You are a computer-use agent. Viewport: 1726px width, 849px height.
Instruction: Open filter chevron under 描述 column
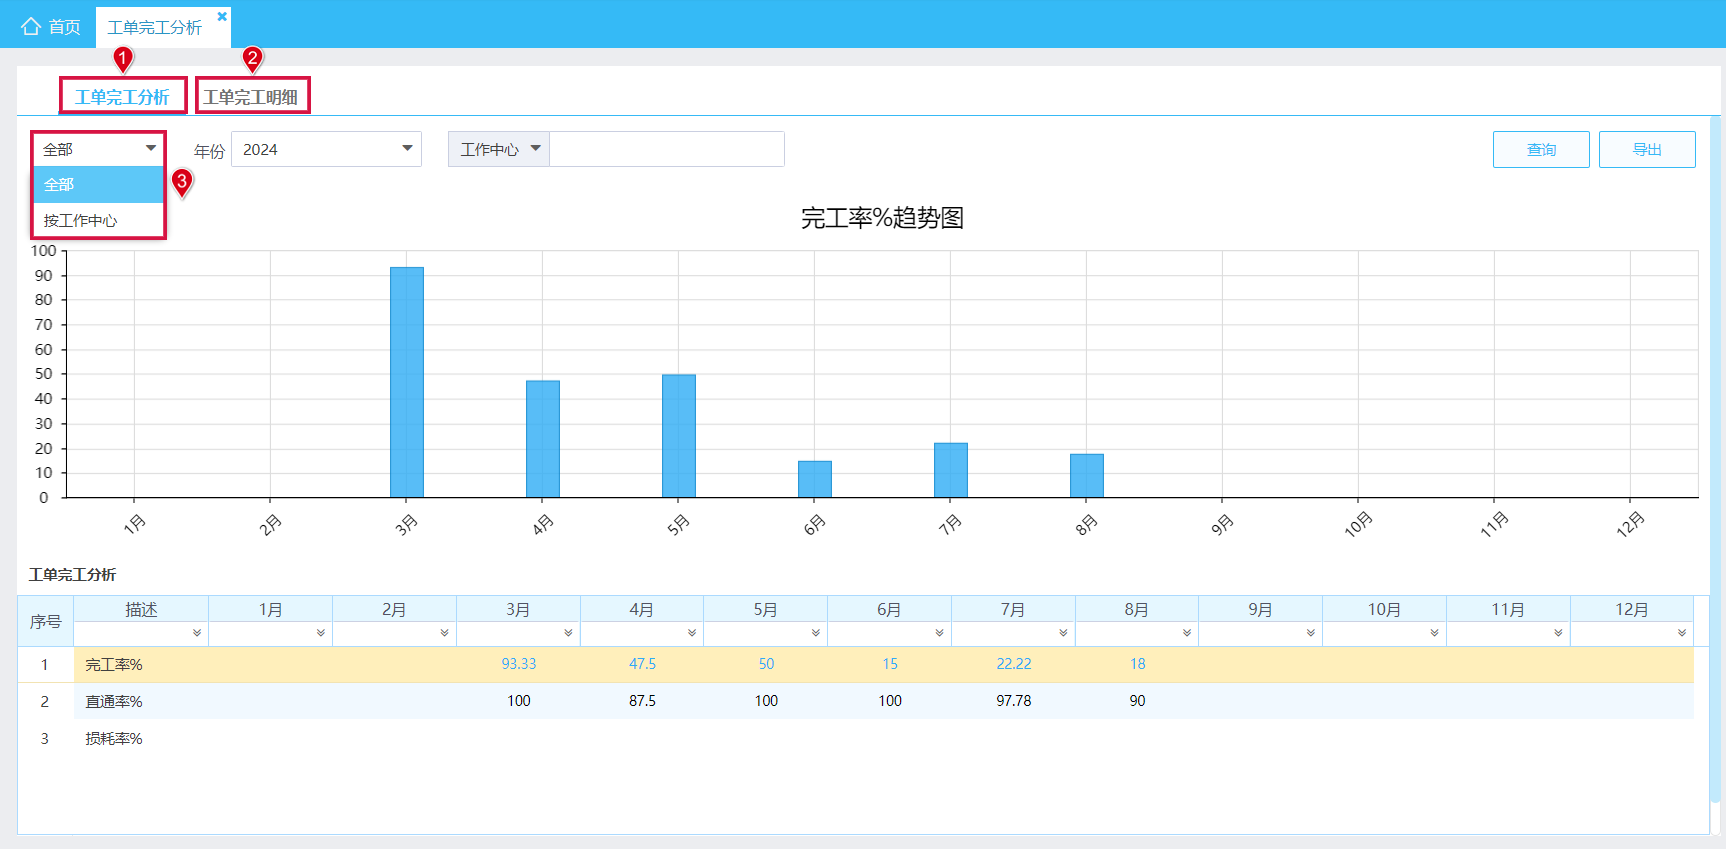(x=197, y=633)
